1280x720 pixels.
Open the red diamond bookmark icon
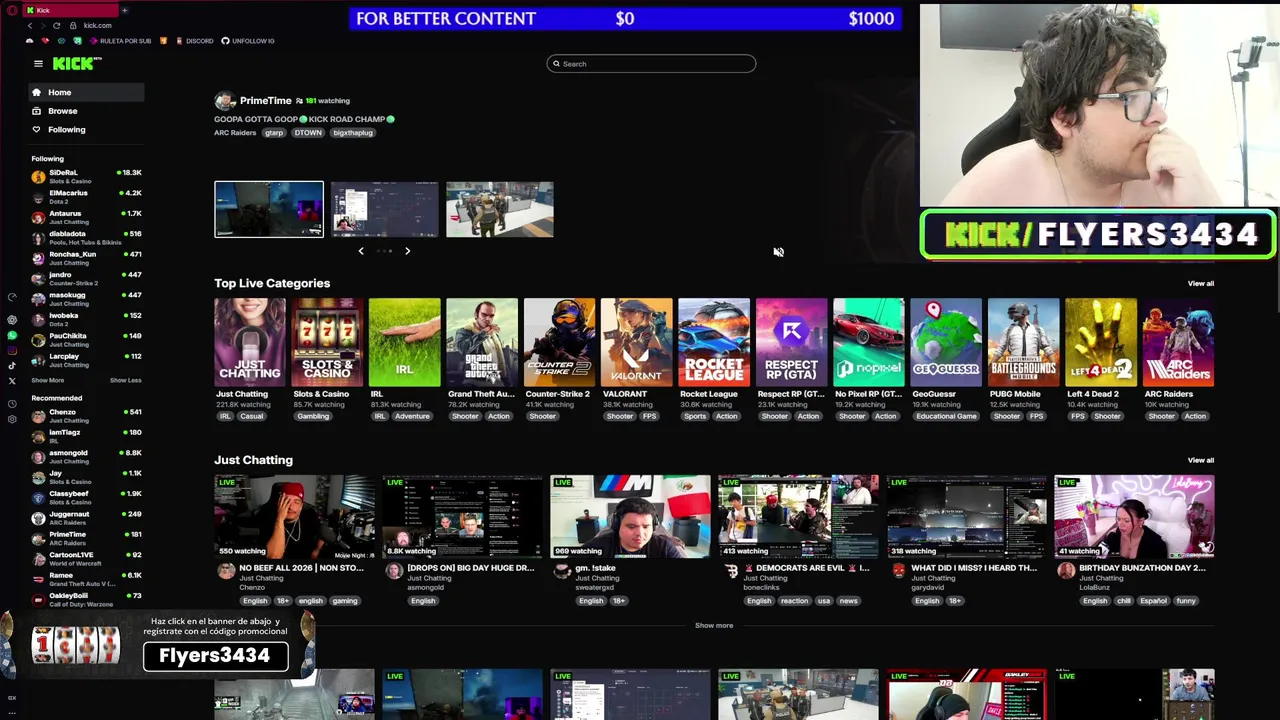coord(45,41)
